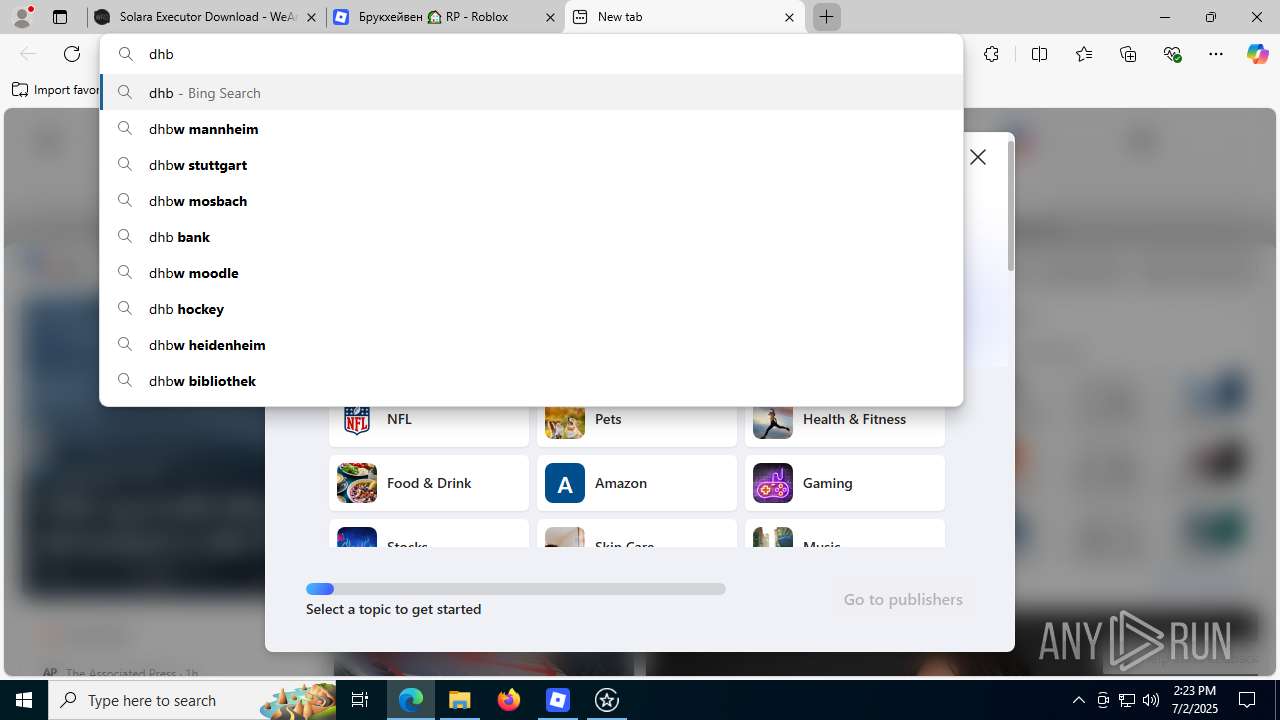Open Task View in the taskbar
Viewport: 1280px width, 720px height.
361,700
